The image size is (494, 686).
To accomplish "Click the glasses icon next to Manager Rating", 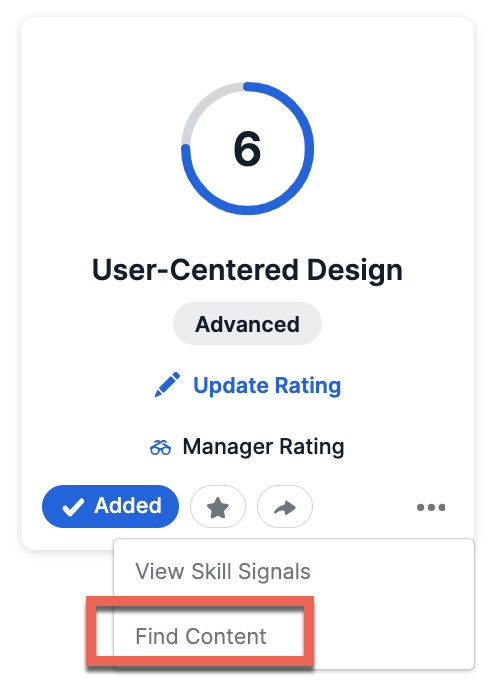I will (x=161, y=448).
